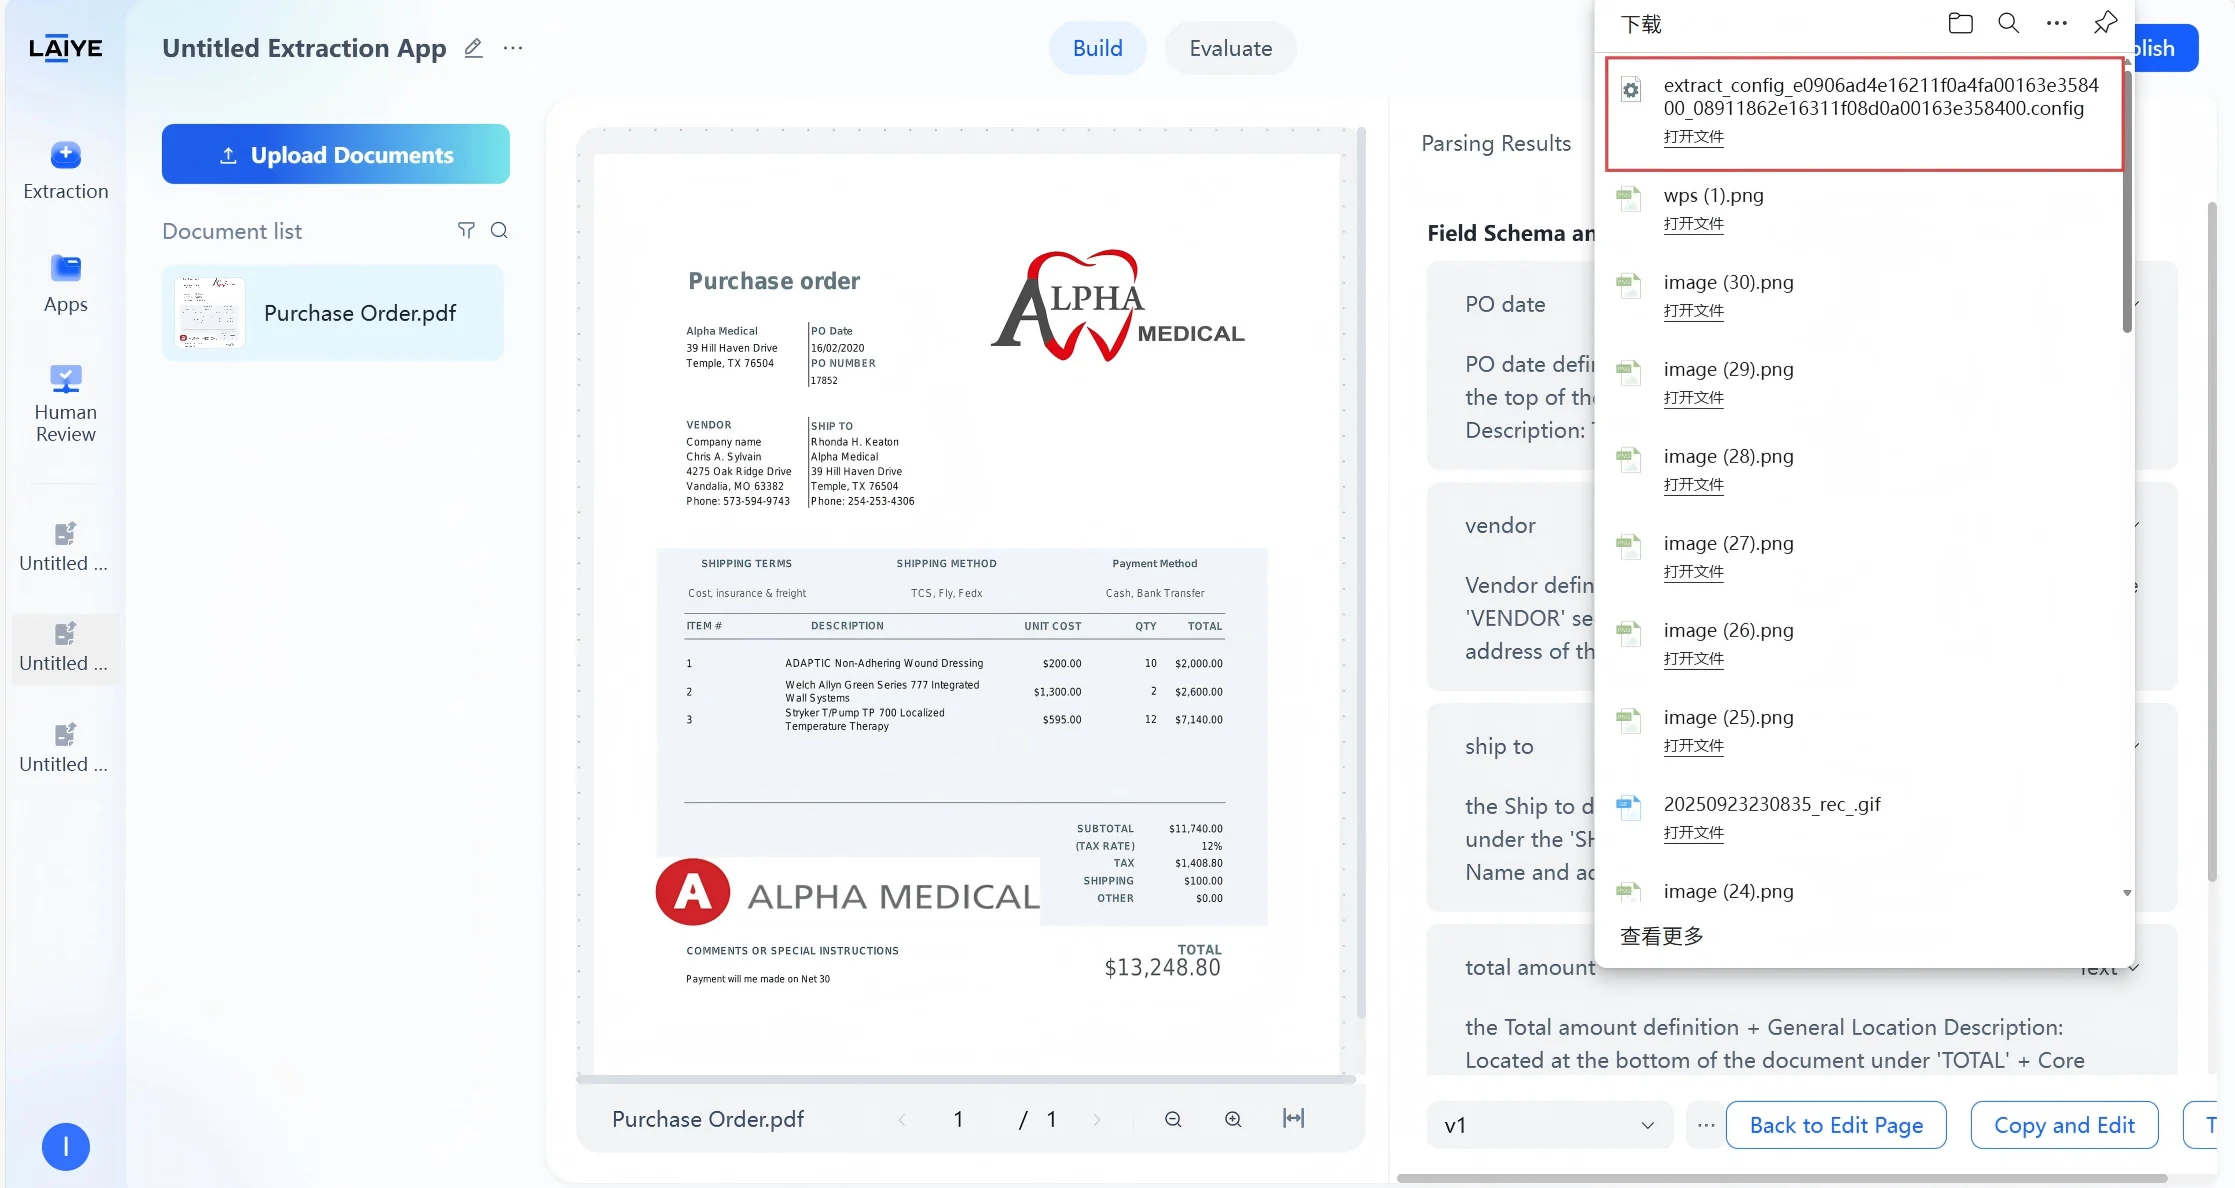Click the LAIYE logo
The width and height of the screenshot is (2235, 1188).
[x=66, y=48]
